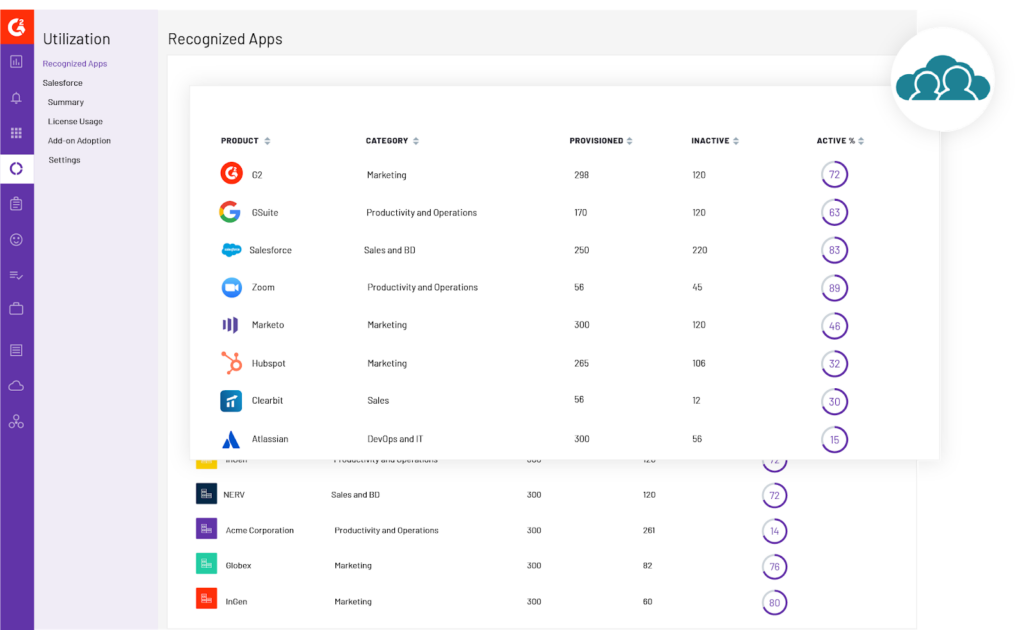Sort table by the Inactive column
The width and height of the screenshot is (1024, 630).
pos(715,141)
